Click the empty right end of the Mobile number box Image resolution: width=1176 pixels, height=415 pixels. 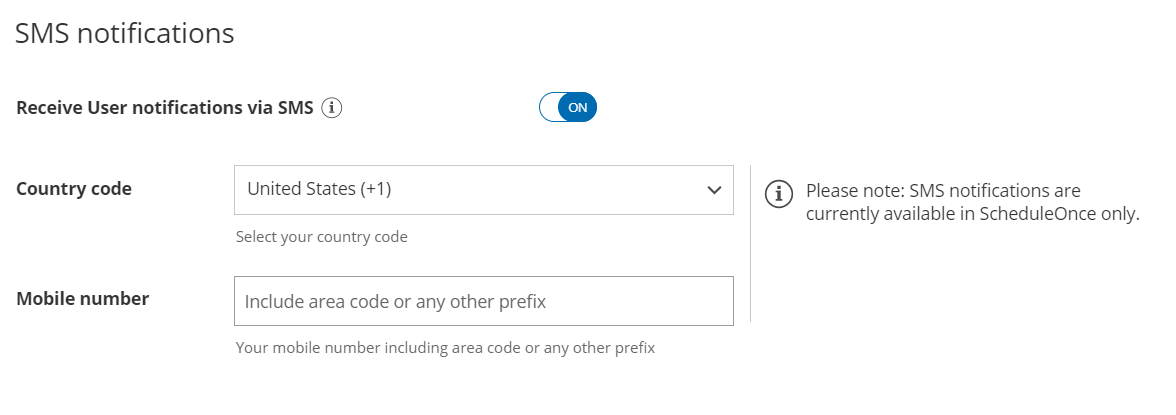tap(690, 301)
